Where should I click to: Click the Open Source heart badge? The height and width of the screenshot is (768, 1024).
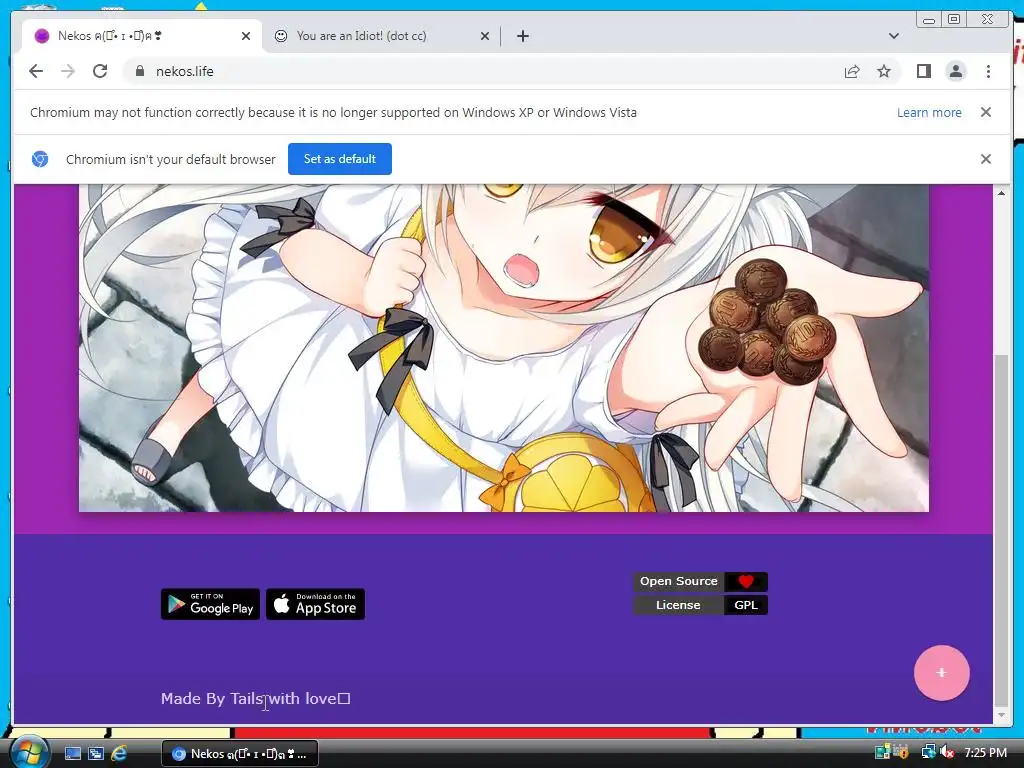pyautogui.click(x=700, y=581)
